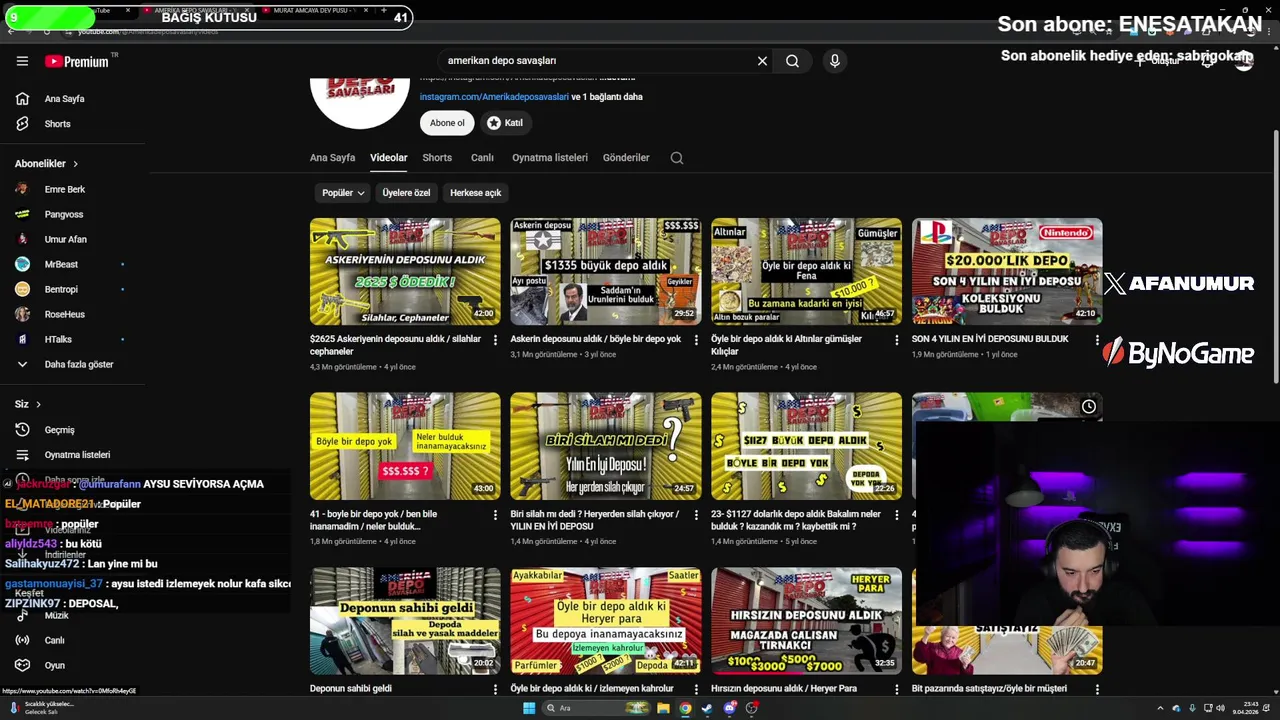Click the Abone ol subscribe button
The width and height of the screenshot is (1280, 720).
(447, 123)
